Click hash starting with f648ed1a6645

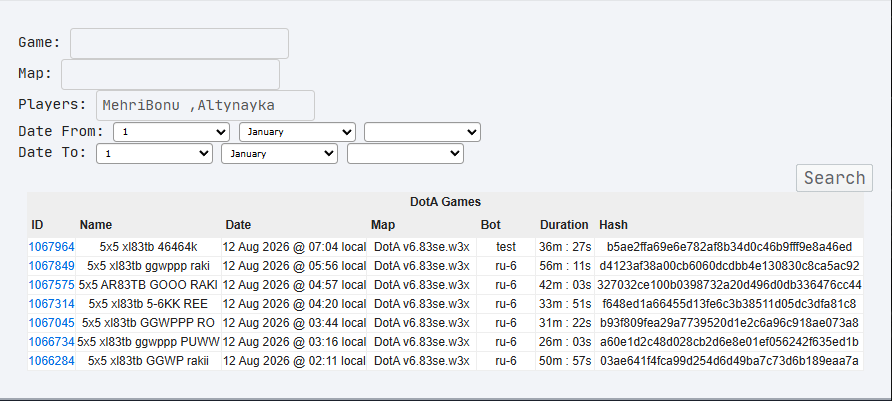(x=729, y=304)
